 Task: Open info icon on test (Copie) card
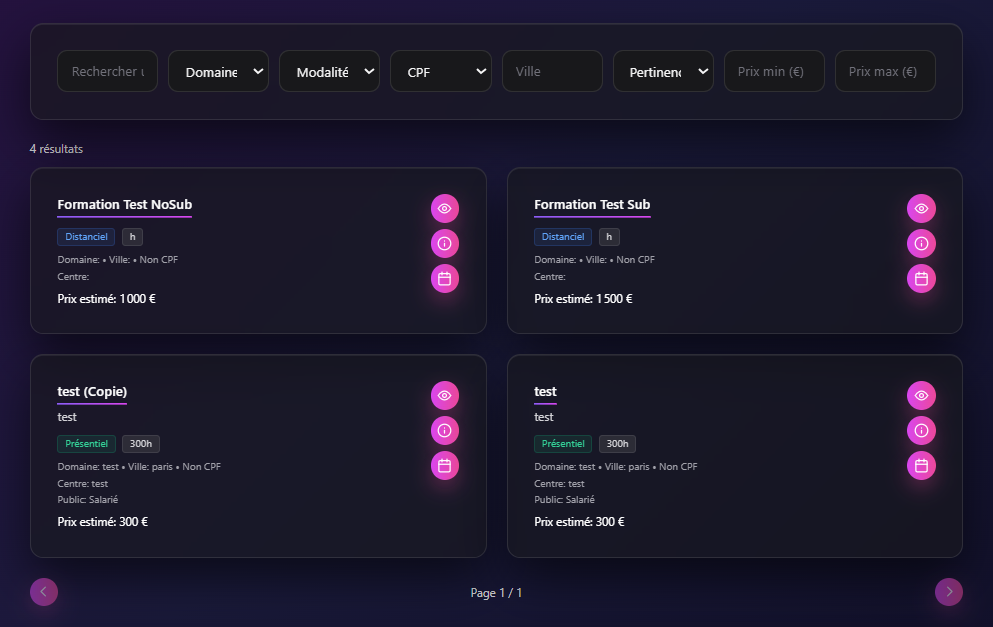pos(445,430)
